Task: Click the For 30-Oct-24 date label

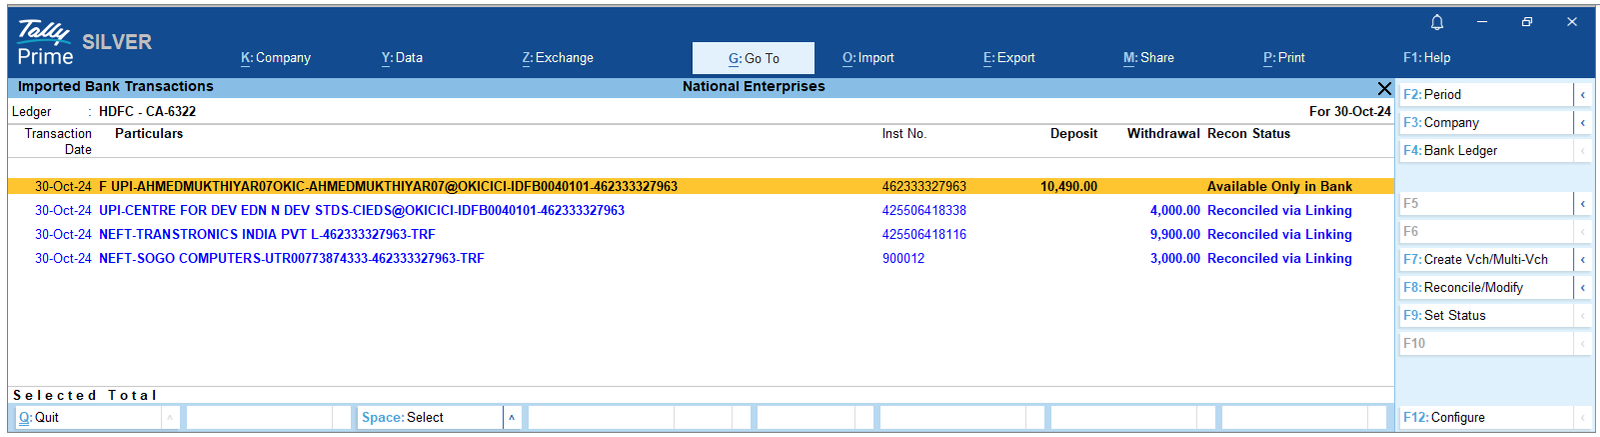Action: (1350, 111)
